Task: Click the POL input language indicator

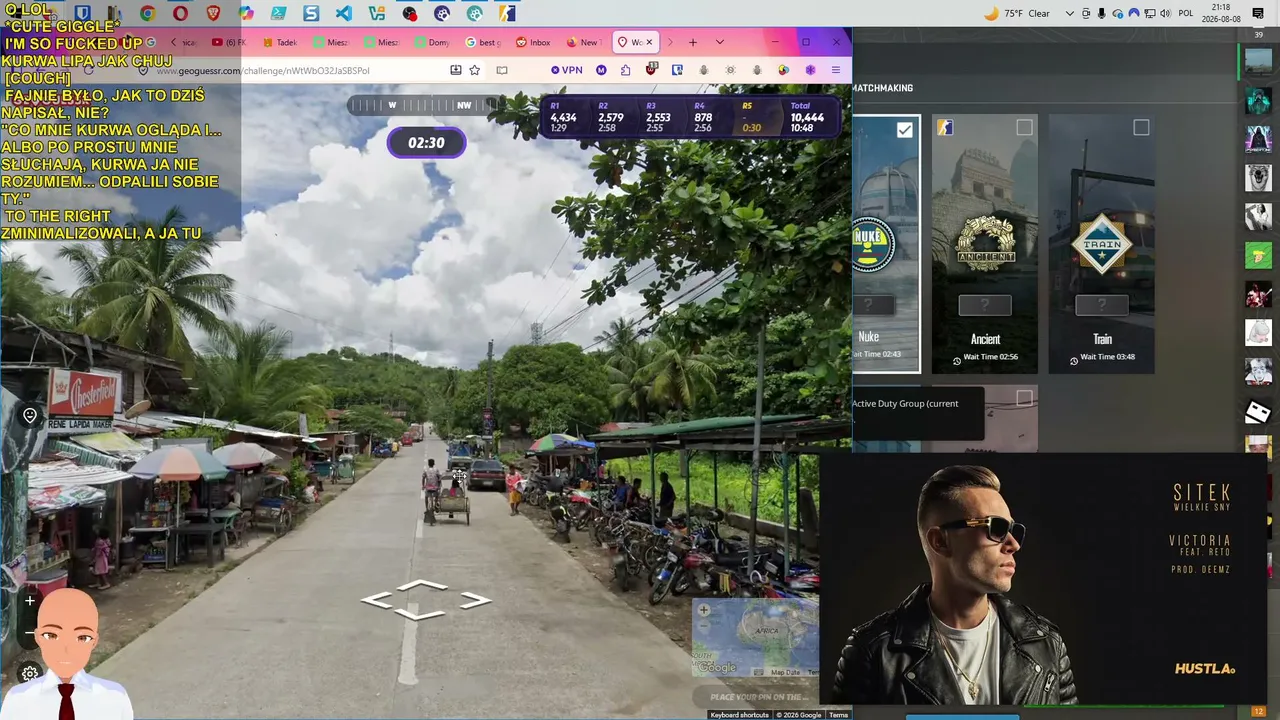Action: click(x=1186, y=13)
